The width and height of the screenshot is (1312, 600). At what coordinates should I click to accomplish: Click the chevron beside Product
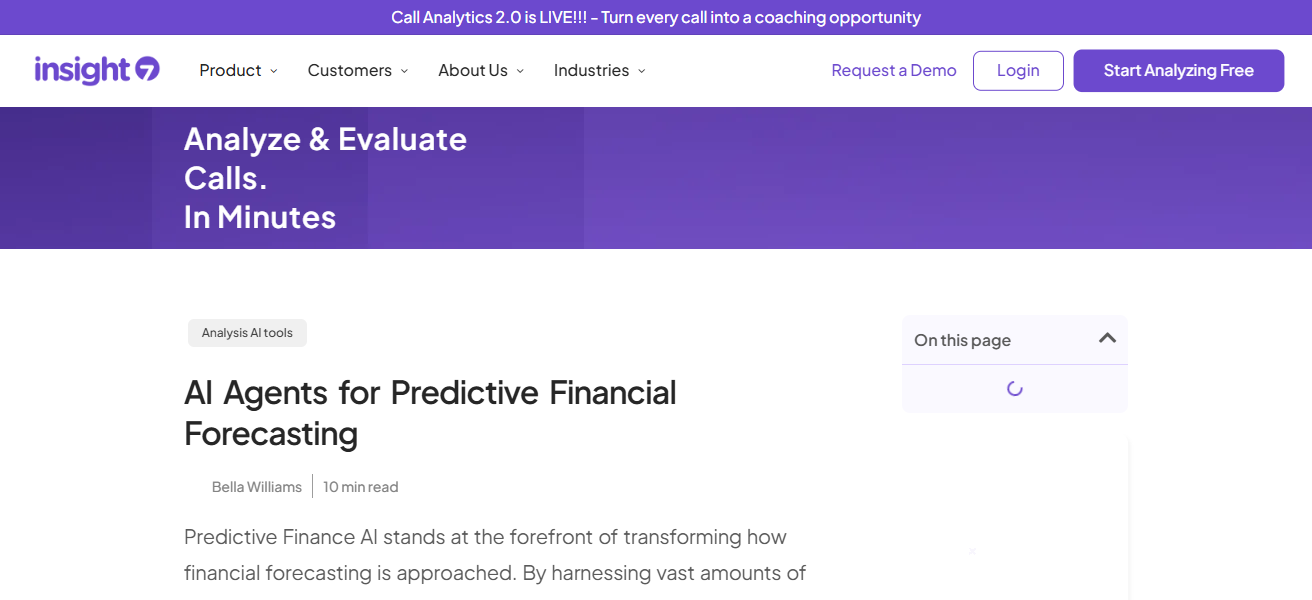(274, 71)
